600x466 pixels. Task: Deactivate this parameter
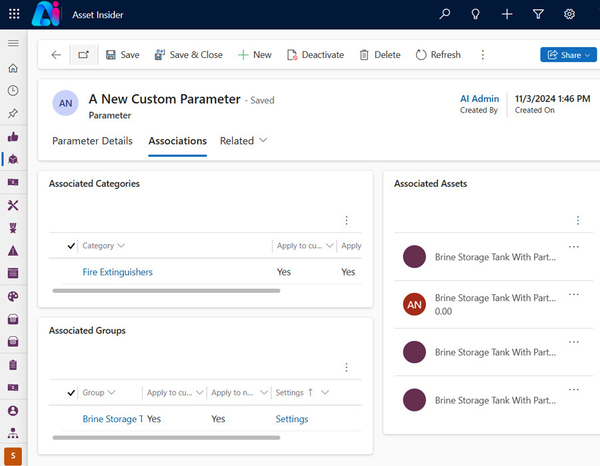click(x=315, y=55)
